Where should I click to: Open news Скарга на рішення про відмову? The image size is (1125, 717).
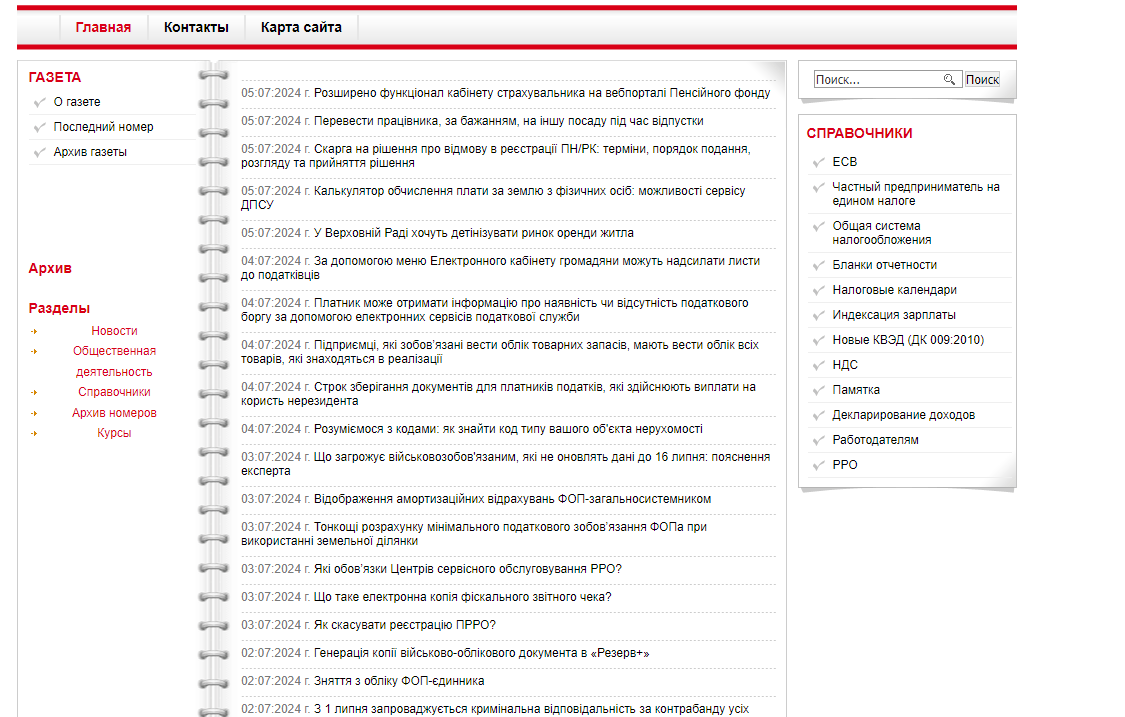coord(496,156)
